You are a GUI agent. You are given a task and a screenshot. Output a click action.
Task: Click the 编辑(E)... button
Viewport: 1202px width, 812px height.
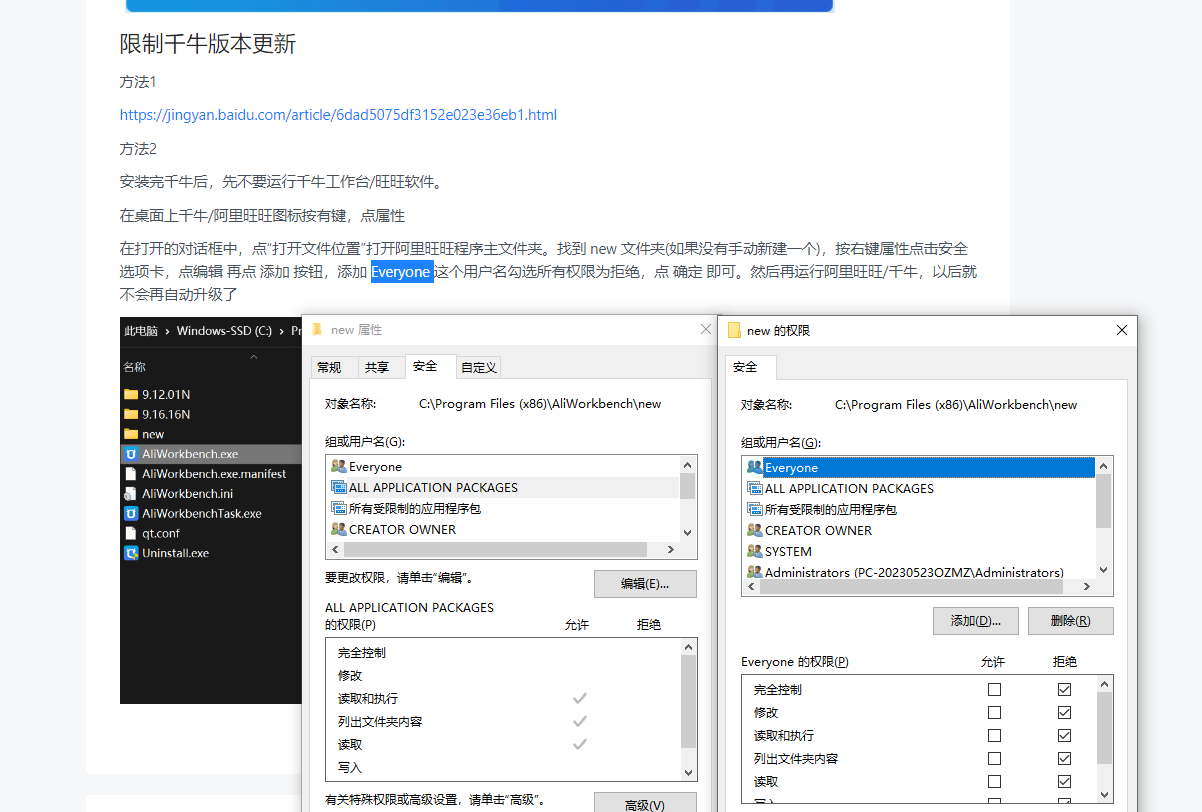point(645,584)
